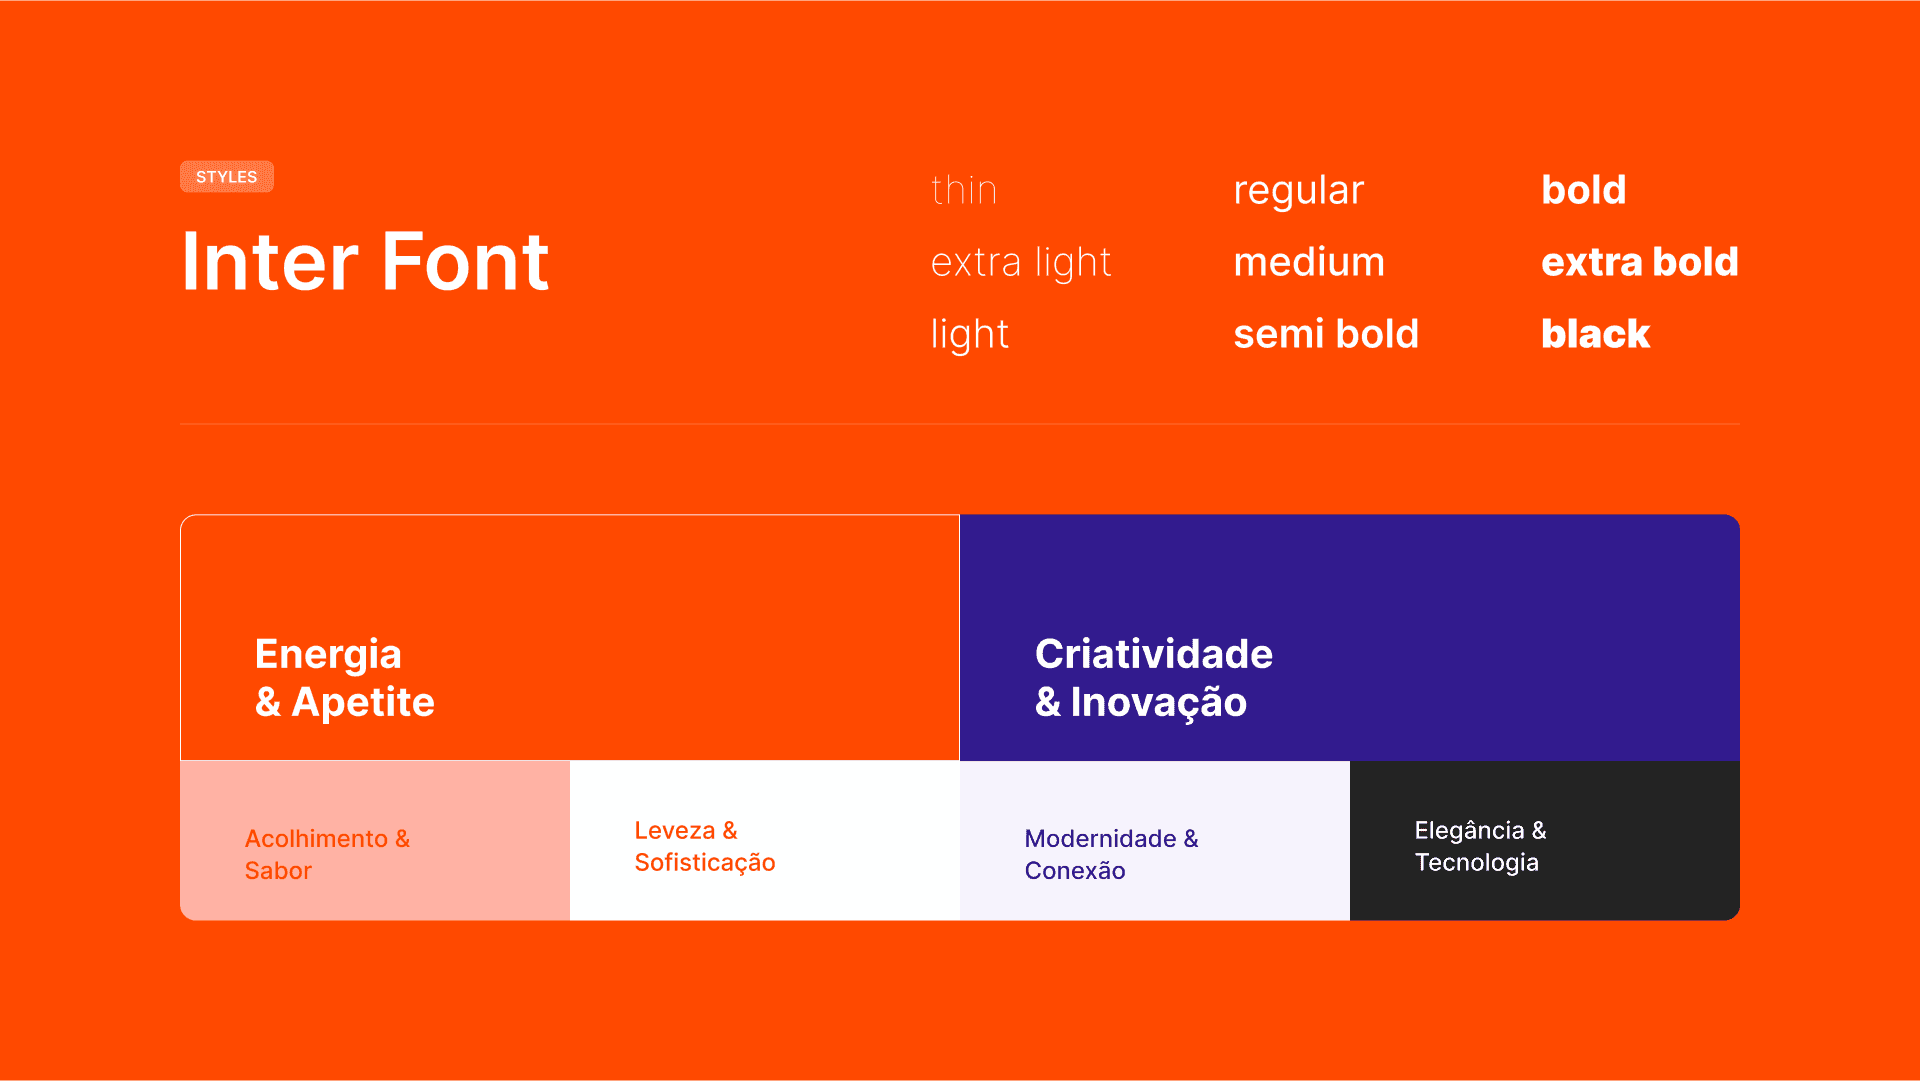Select the extra light weight sample
The image size is (1920, 1081).
[x=1021, y=263]
